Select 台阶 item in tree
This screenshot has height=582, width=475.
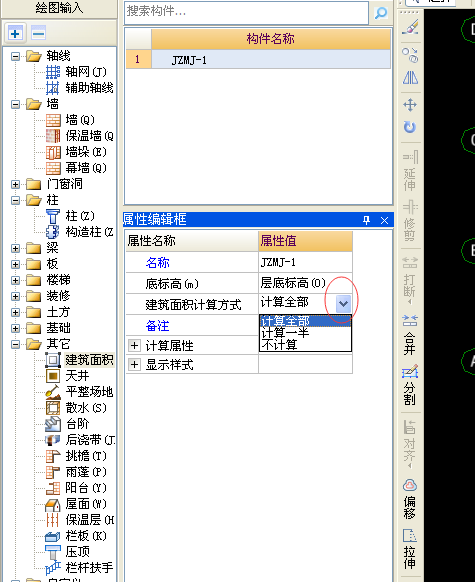coord(68,424)
